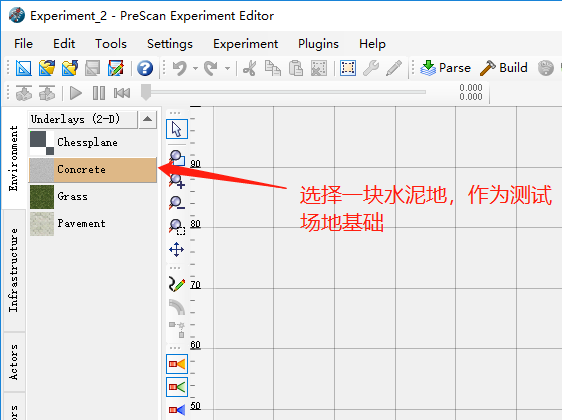Click the rewind to start button
This screenshot has width=562, height=420.
122,93
